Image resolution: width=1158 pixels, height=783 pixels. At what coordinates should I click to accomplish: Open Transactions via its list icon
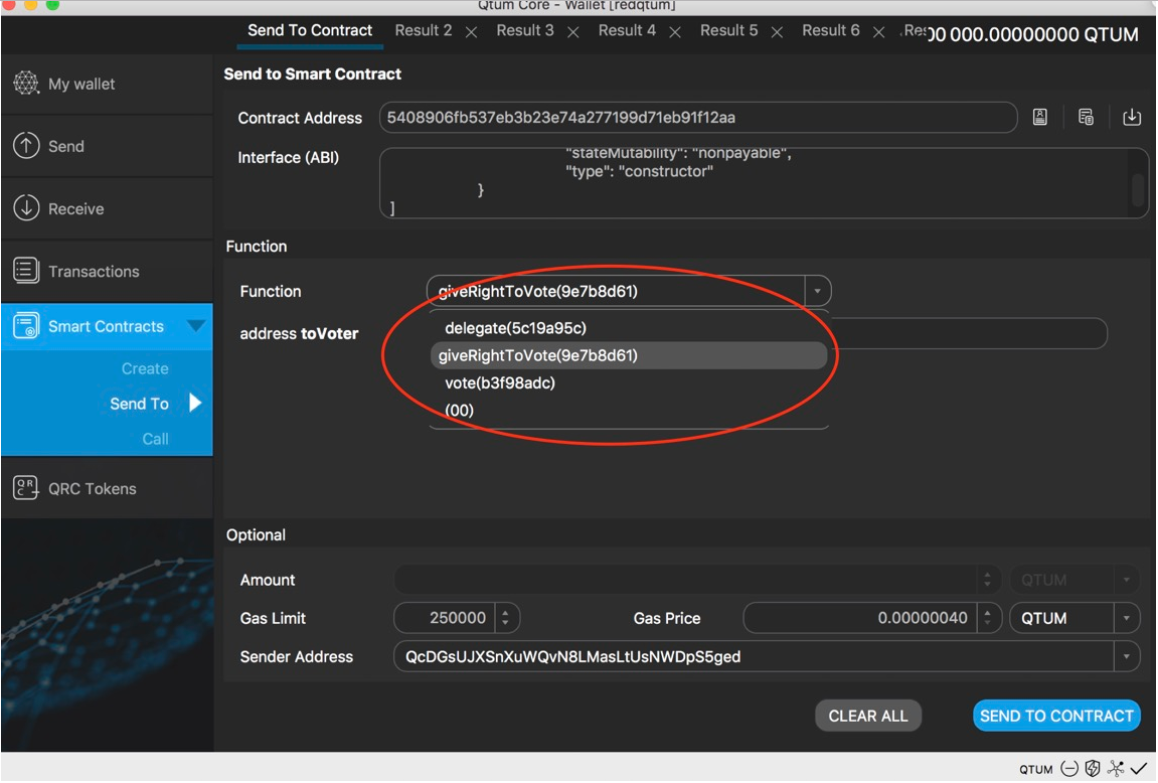(x=26, y=270)
